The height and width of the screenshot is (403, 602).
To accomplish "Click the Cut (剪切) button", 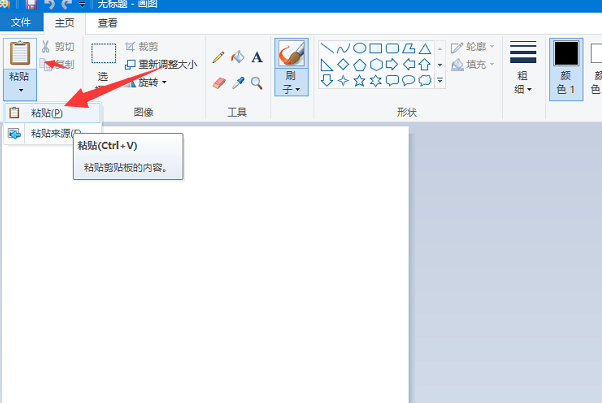I will [x=58, y=47].
